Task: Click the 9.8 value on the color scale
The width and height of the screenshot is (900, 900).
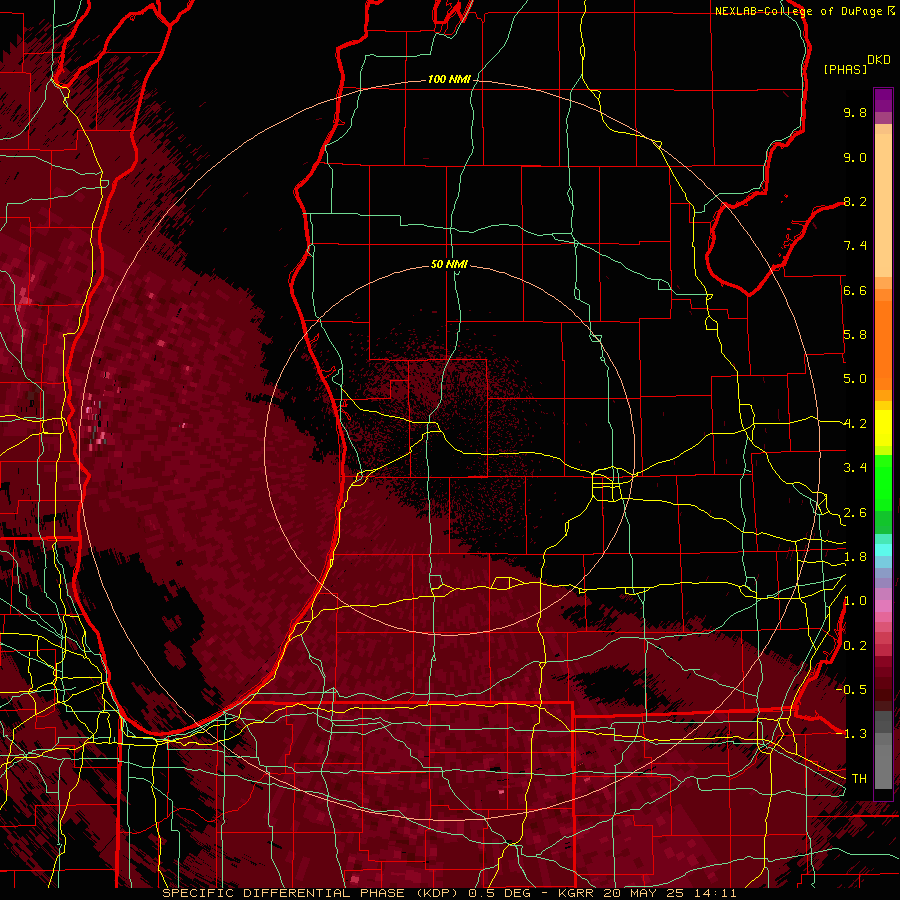Action: [855, 112]
